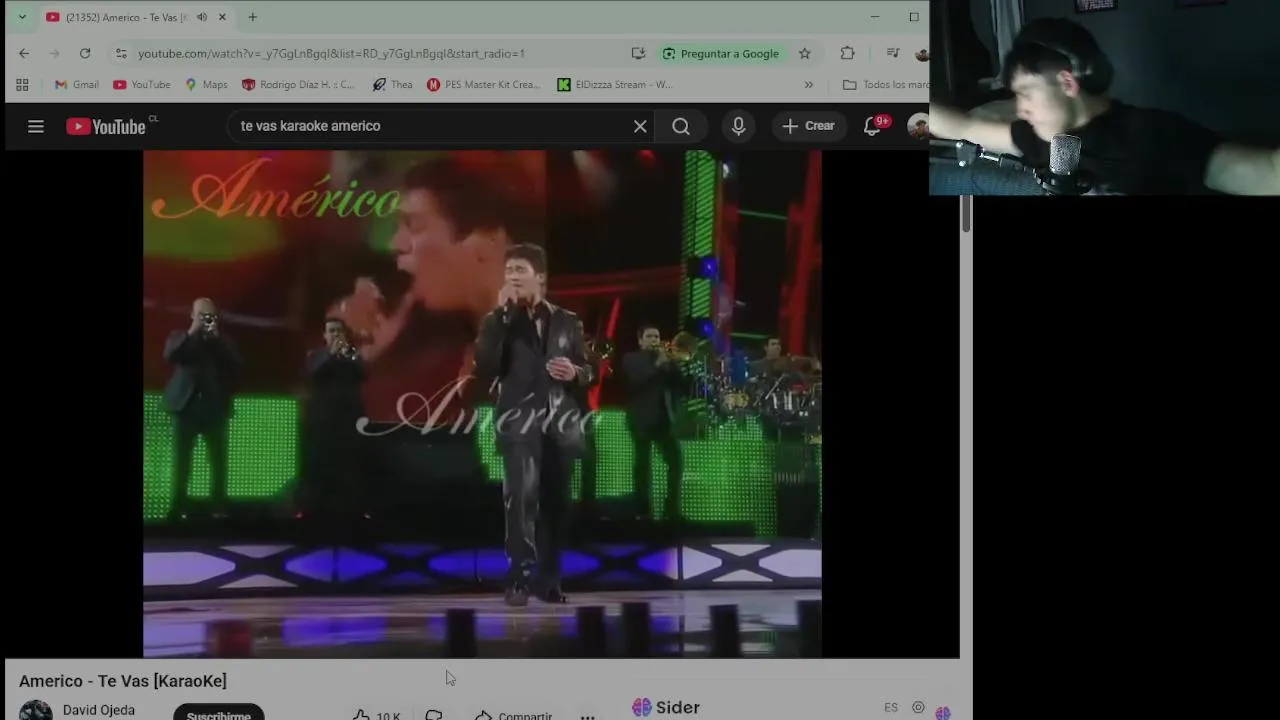The width and height of the screenshot is (1280, 720).
Task: Mute tab via speaker icon
Action: click(x=202, y=17)
